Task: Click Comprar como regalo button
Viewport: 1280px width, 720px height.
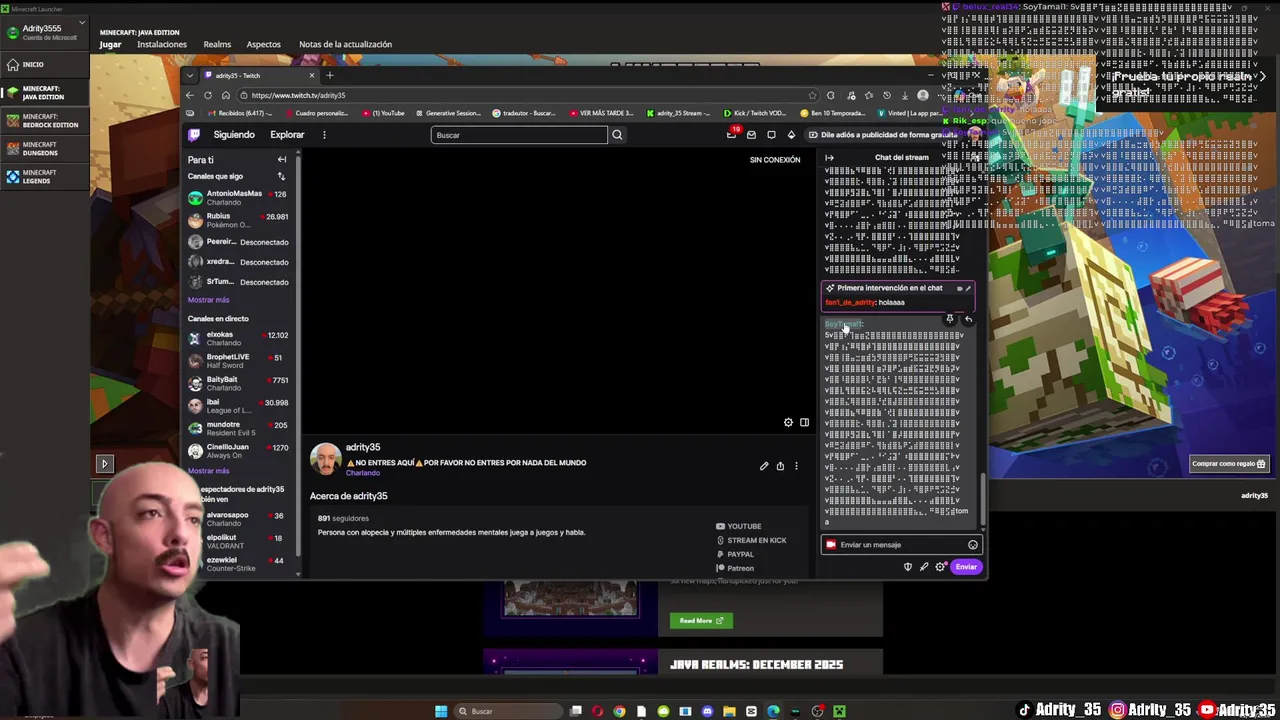Action: pos(1229,463)
